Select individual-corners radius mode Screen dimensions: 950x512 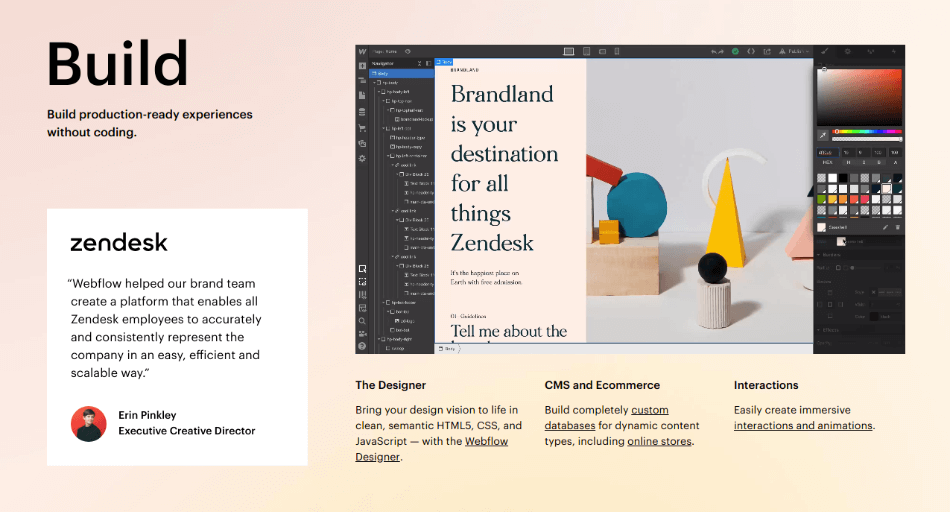[x=845, y=268]
